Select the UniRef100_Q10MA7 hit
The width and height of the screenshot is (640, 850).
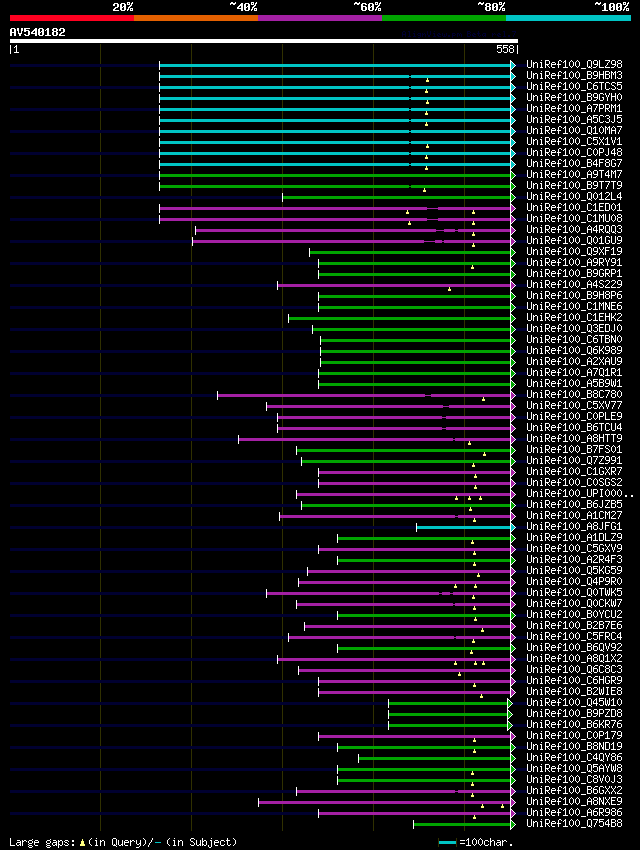[x=574, y=131]
